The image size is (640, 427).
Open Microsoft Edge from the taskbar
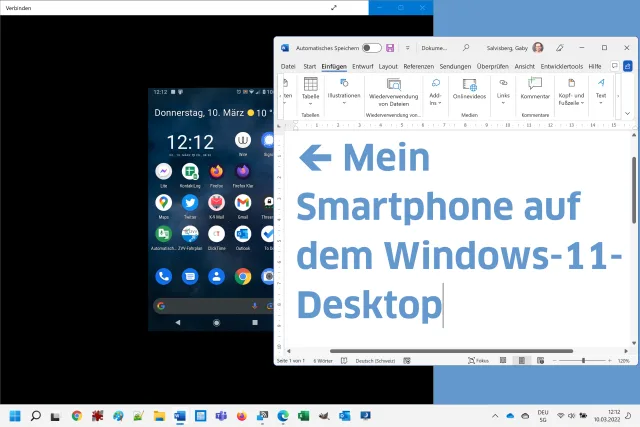(283, 416)
